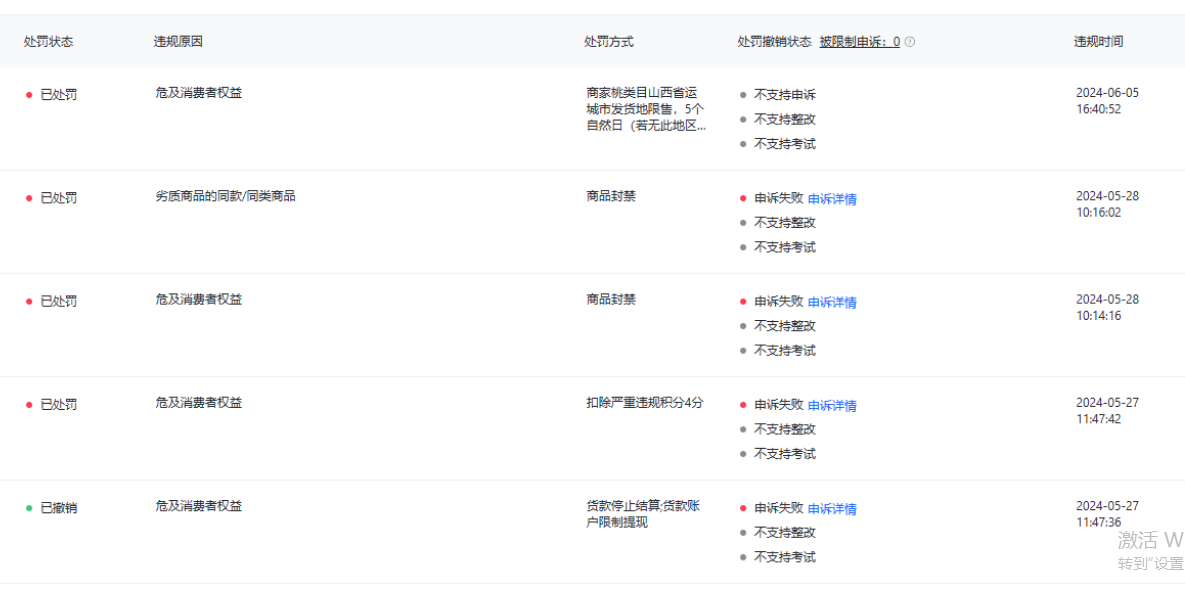Viewport: 1185px width, 590px height.
Task: Click the red 申诉失败 dot in the 10:16:02 row
Action: [743, 198]
